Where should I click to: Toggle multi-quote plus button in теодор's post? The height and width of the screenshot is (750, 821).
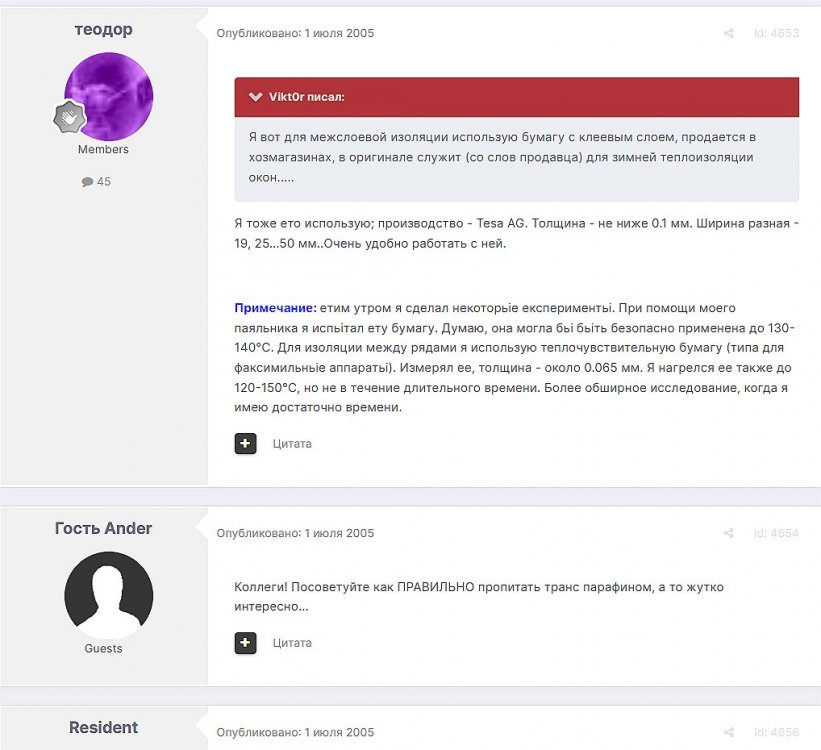(246, 443)
